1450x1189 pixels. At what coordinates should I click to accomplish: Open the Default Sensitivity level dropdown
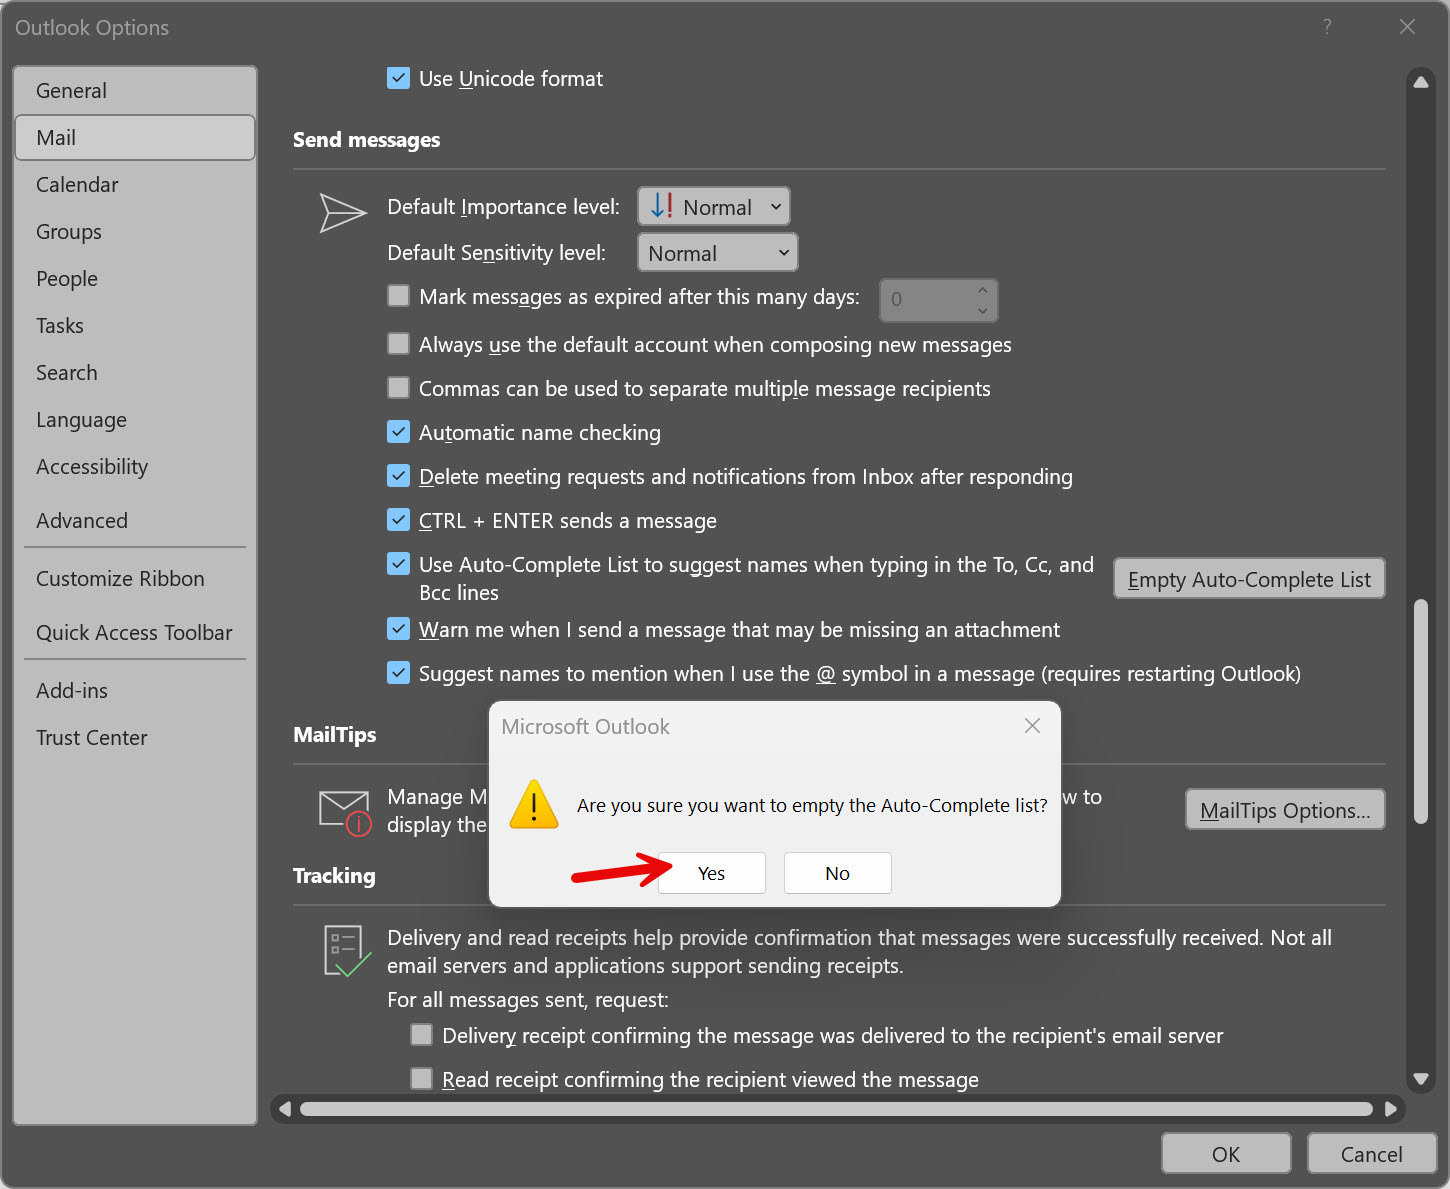pyautogui.click(x=718, y=253)
